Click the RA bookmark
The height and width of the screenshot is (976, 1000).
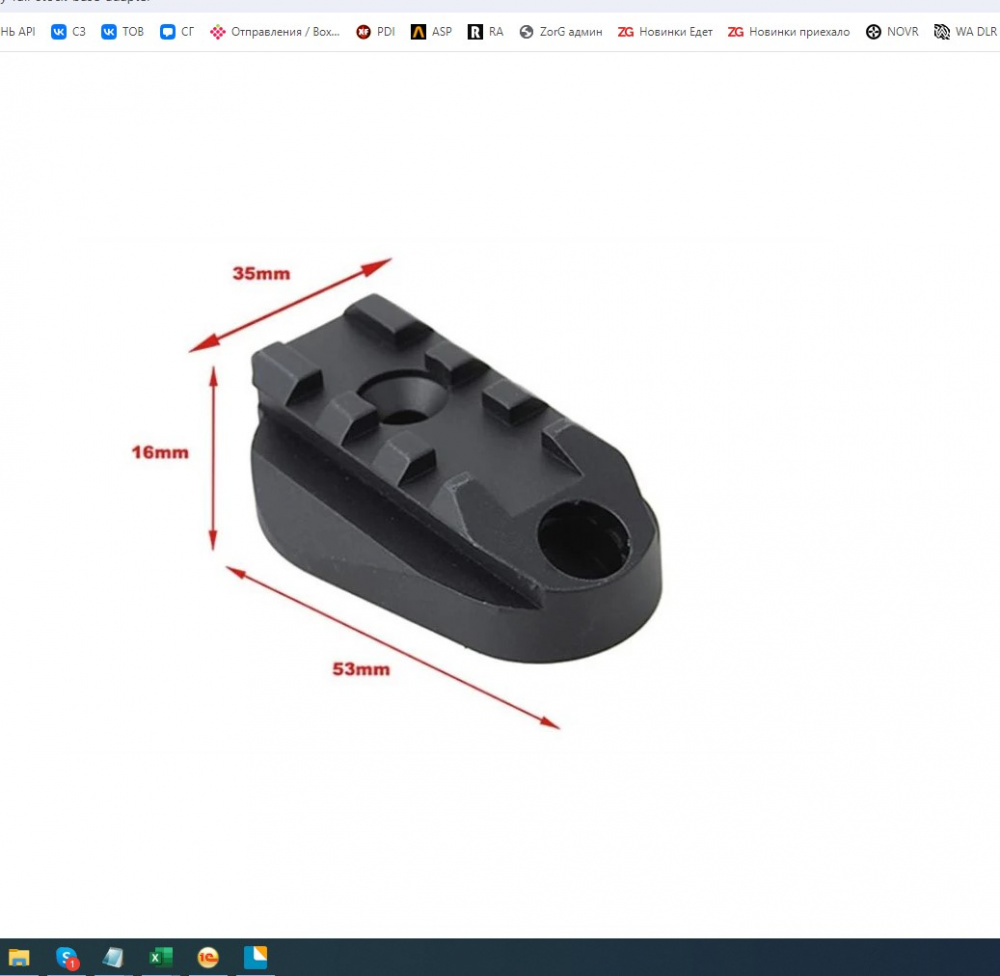486,32
